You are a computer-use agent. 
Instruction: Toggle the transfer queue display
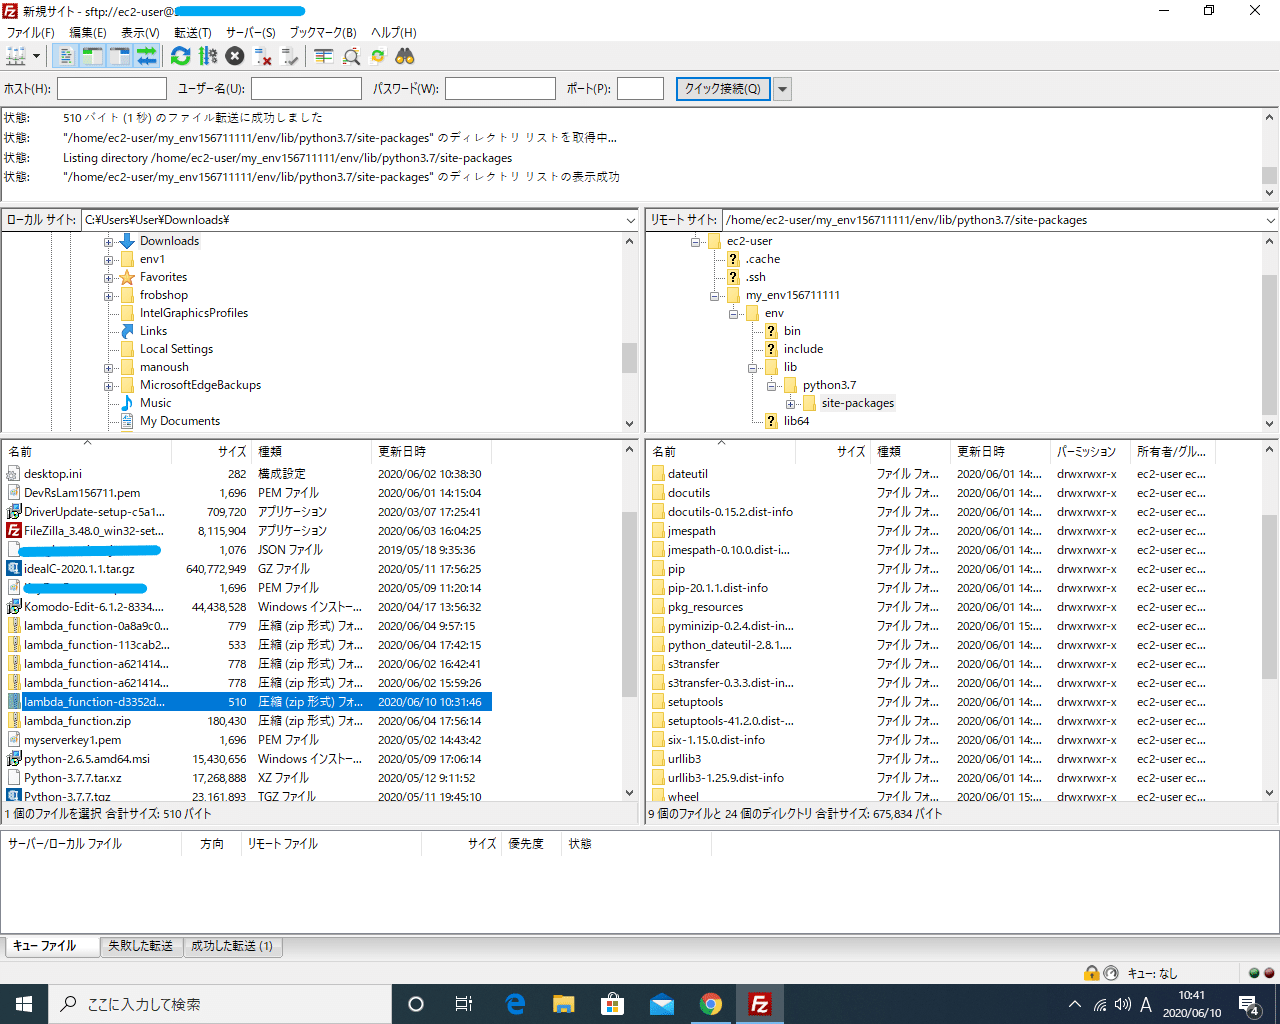tap(146, 56)
